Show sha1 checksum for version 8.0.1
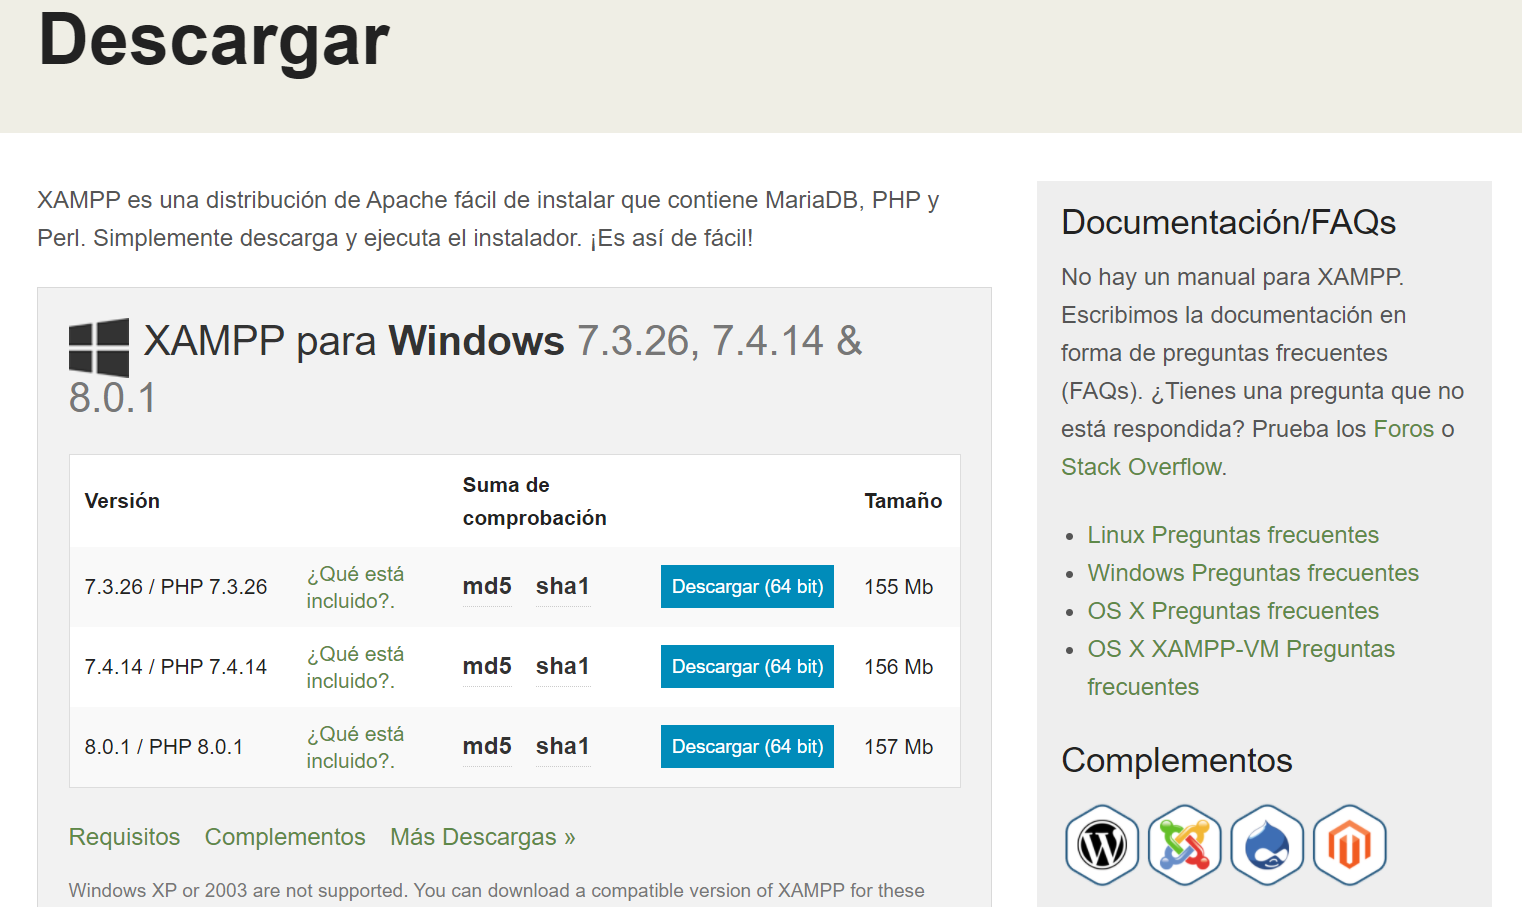This screenshot has width=1522, height=907. [563, 747]
